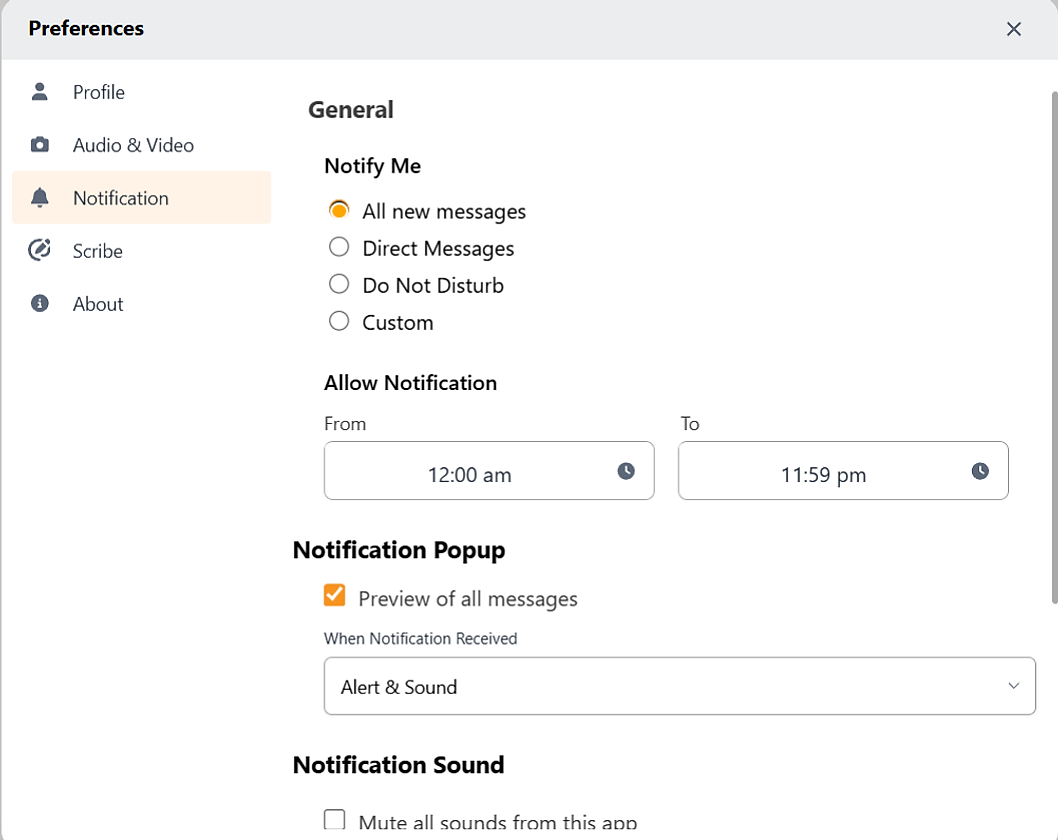This screenshot has height=840, width=1058.
Task: Click the General heading
Action: tap(351, 110)
